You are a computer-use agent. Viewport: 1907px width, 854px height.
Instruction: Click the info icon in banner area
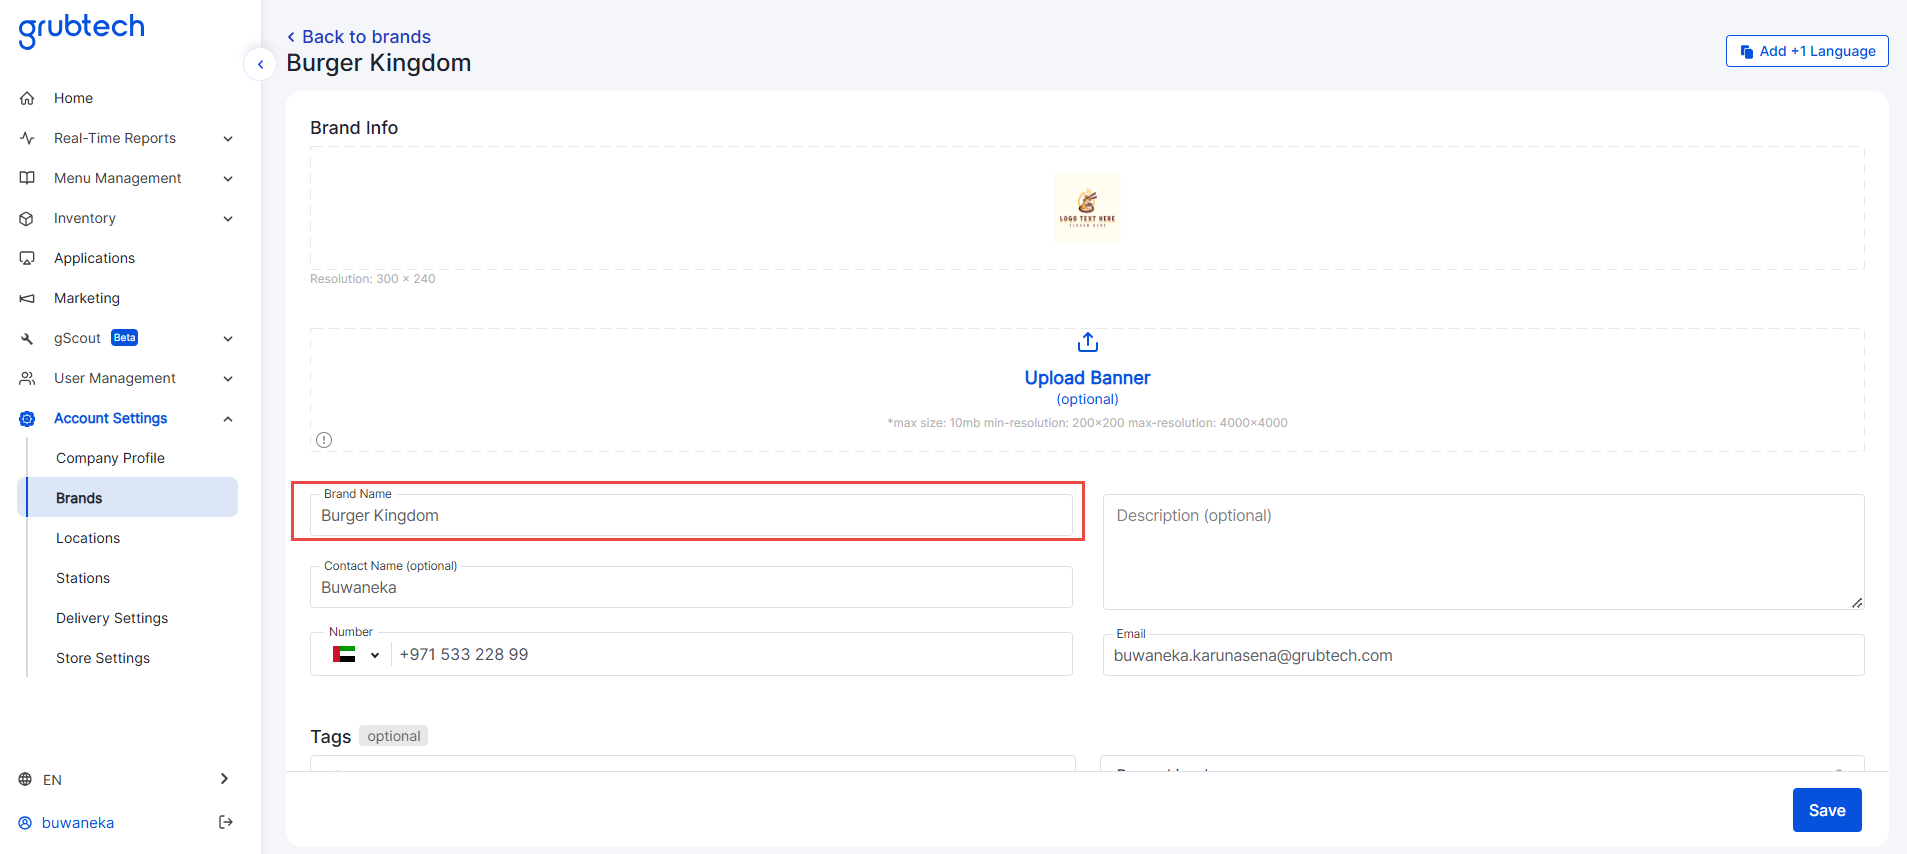click(x=324, y=440)
